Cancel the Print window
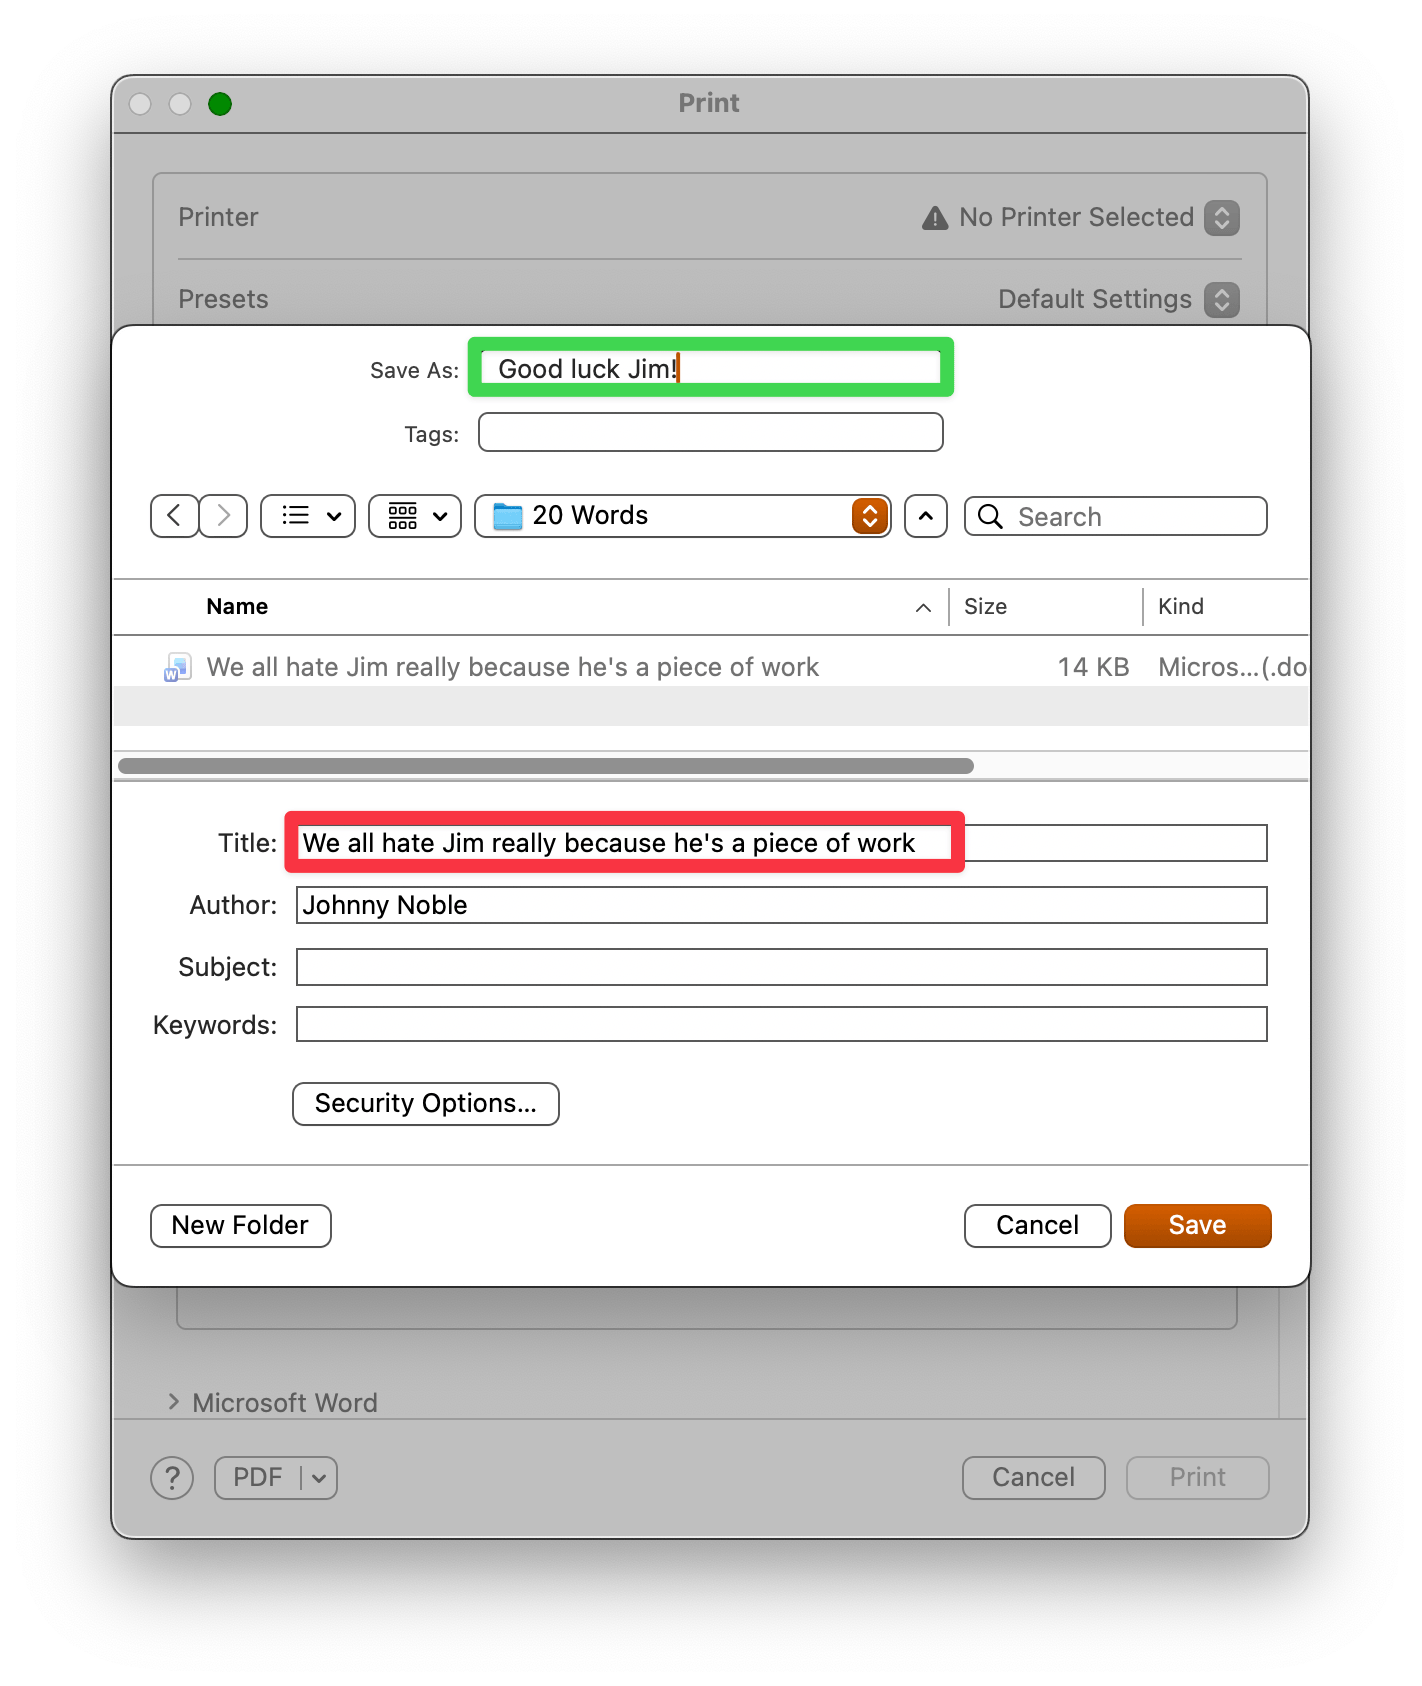 pos(1034,1478)
